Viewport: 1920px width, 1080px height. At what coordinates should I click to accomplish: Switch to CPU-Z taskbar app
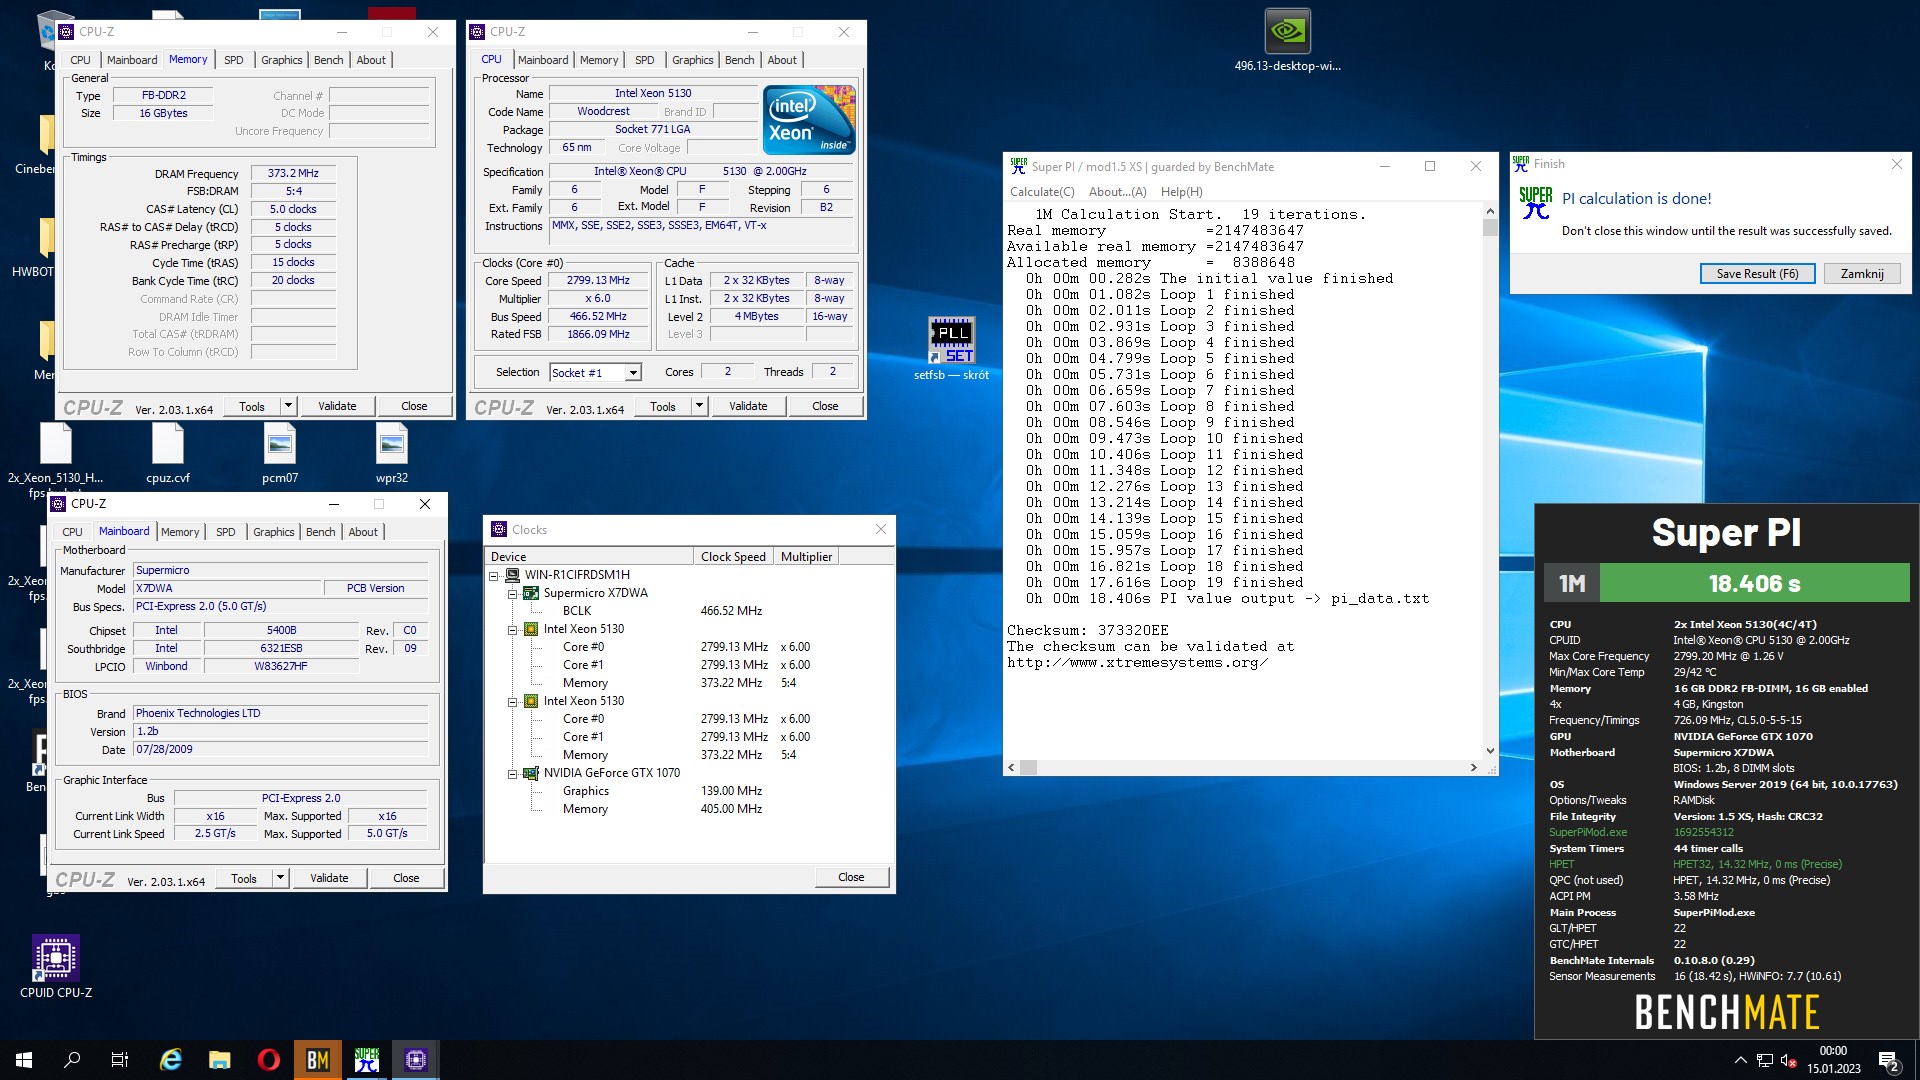(416, 1060)
